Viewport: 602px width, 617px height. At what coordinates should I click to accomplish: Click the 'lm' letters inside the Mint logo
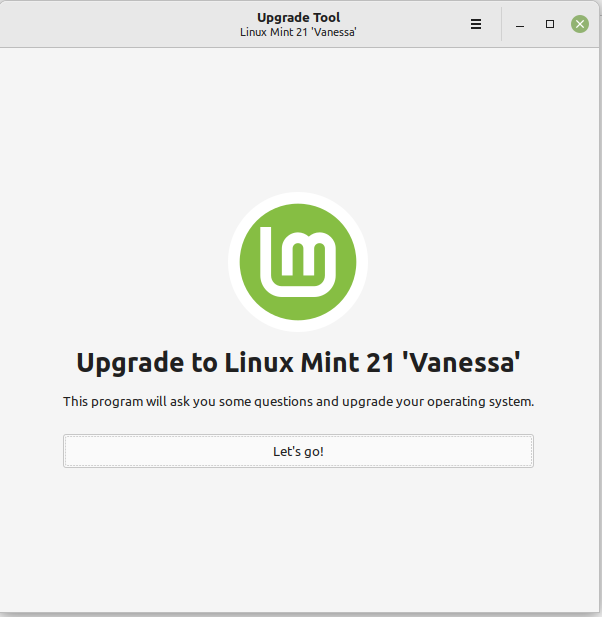click(x=298, y=261)
